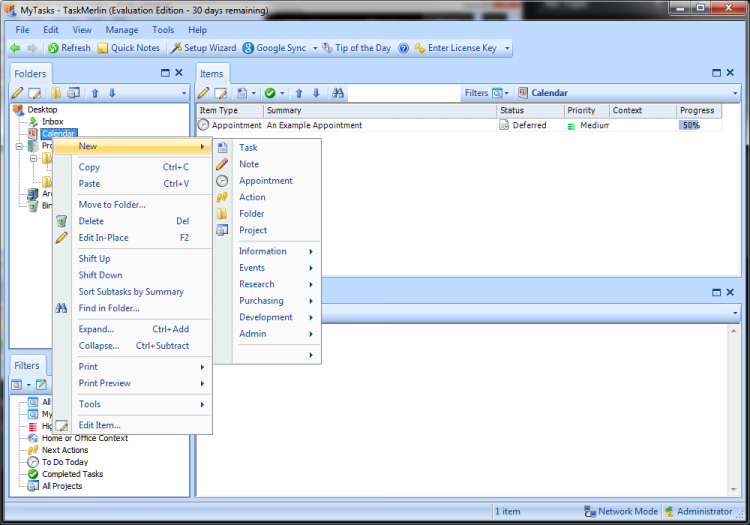Viewport: 750px width, 525px height.
Task: Click new item icon in Items toolbar
Action: (243, 93)
